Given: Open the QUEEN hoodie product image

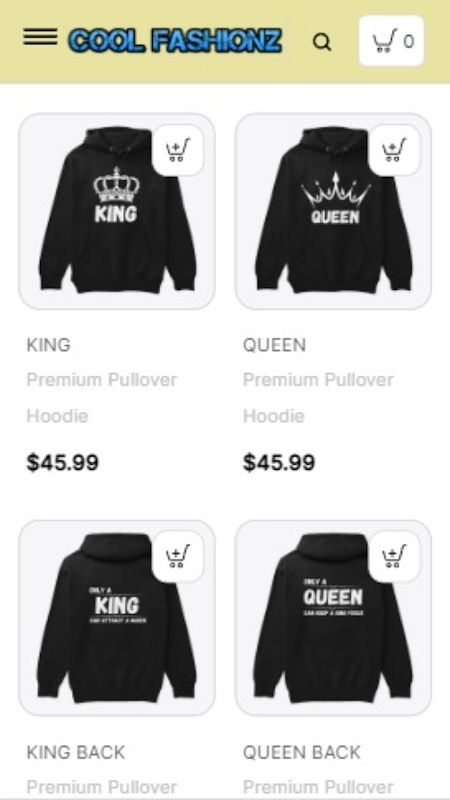Looking at the screenshot, I should click(333, 211).
